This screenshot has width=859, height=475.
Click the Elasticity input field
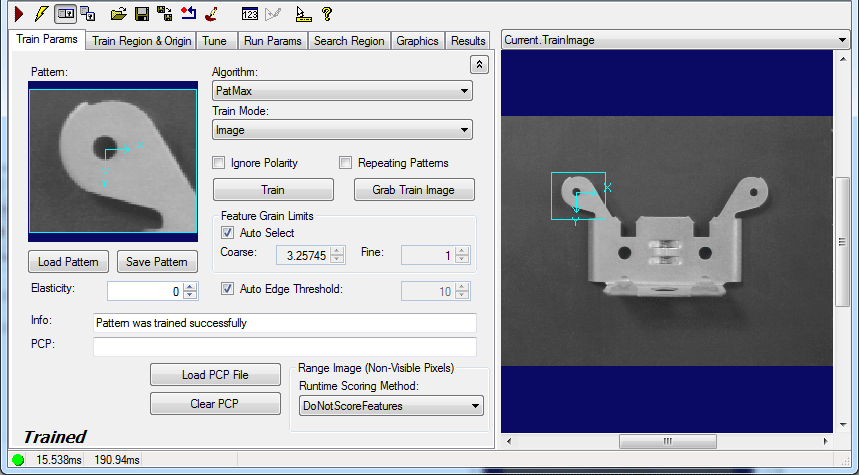click(x=145, y=291)
